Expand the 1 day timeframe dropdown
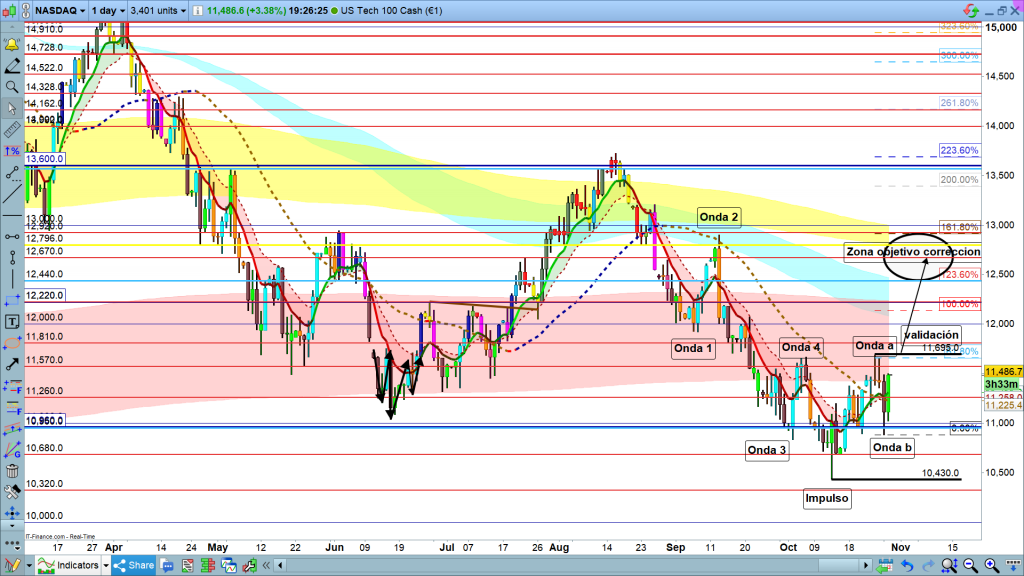 tap(105, 10)
